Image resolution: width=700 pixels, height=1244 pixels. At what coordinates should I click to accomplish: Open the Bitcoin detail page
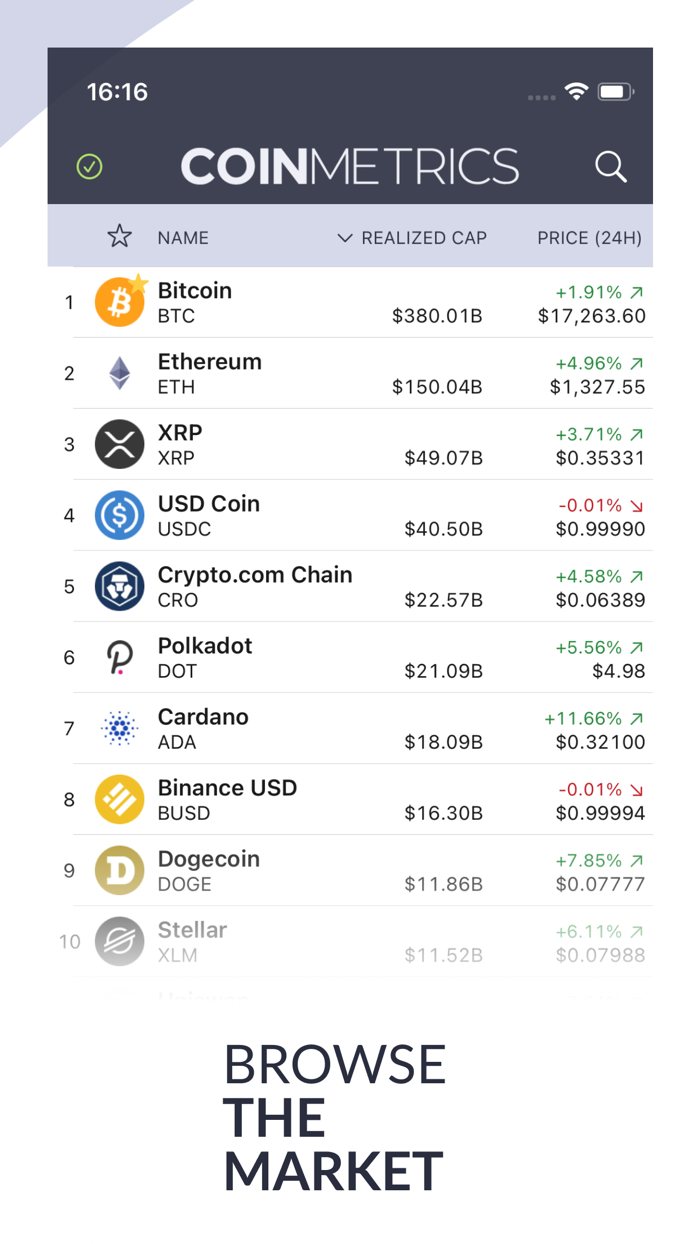(300, 302)
